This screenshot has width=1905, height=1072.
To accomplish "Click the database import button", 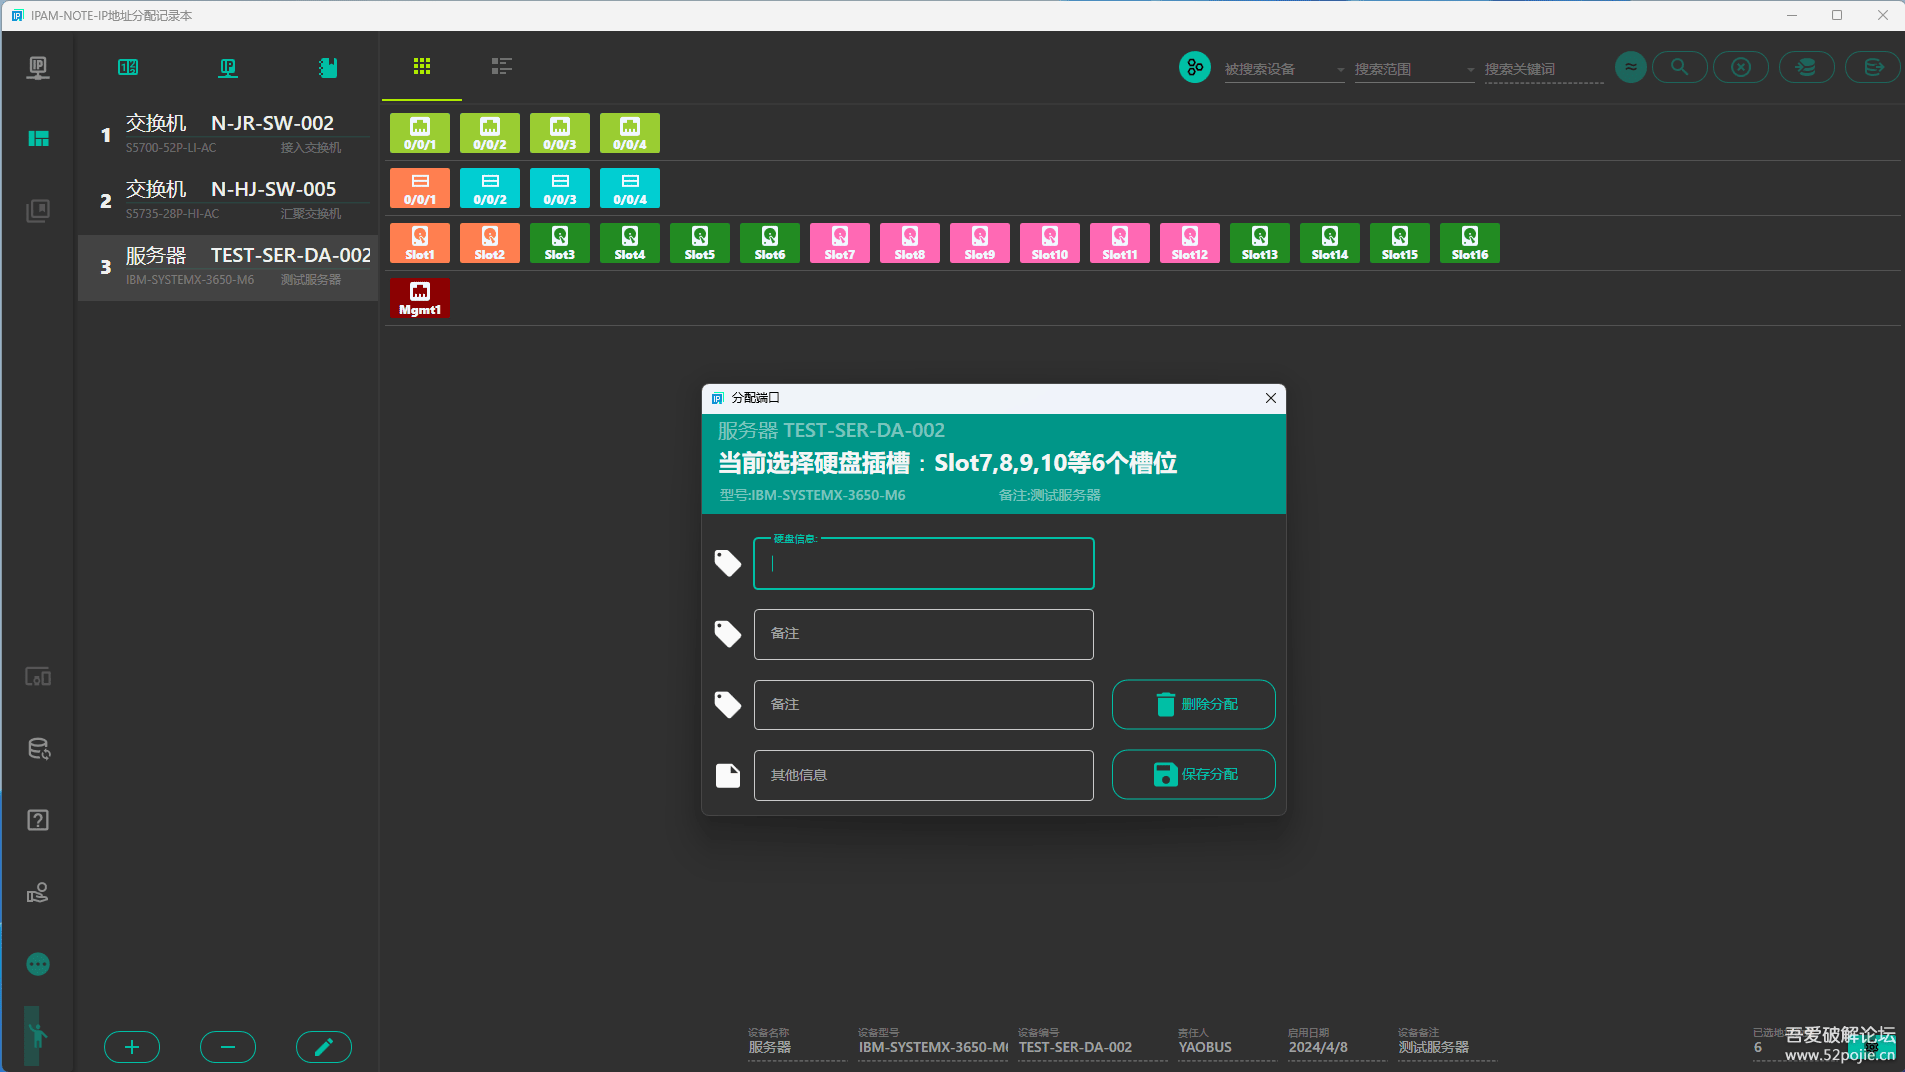I will pos(1807,67).
